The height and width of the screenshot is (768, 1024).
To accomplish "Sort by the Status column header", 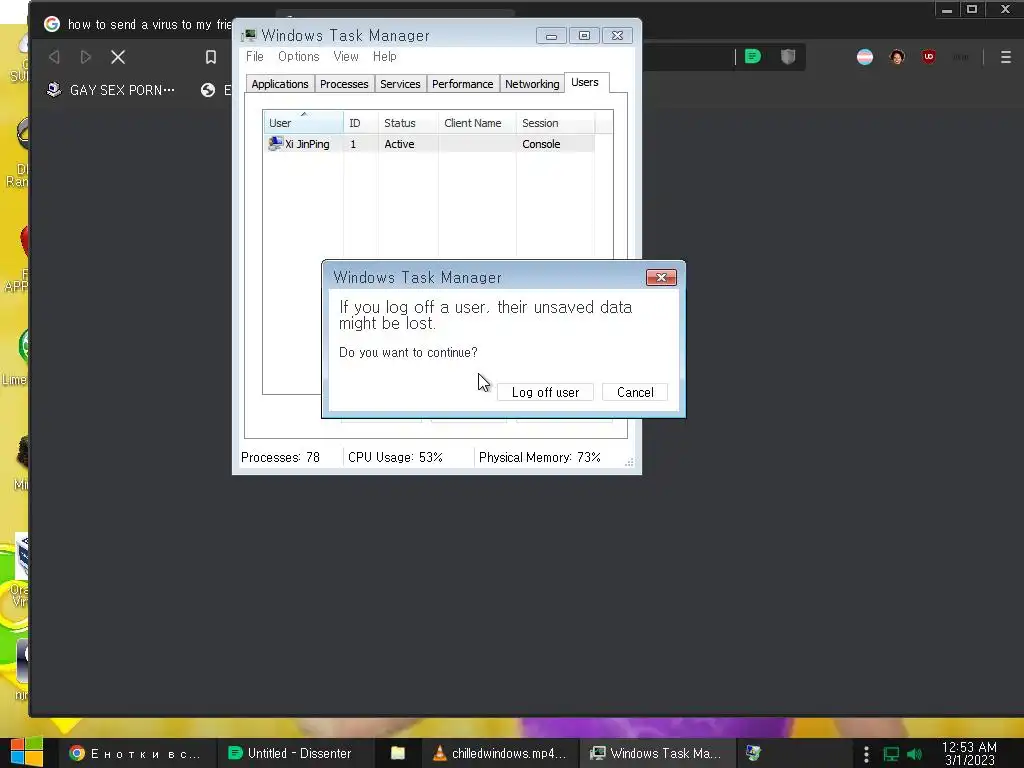I will [408, 123].
